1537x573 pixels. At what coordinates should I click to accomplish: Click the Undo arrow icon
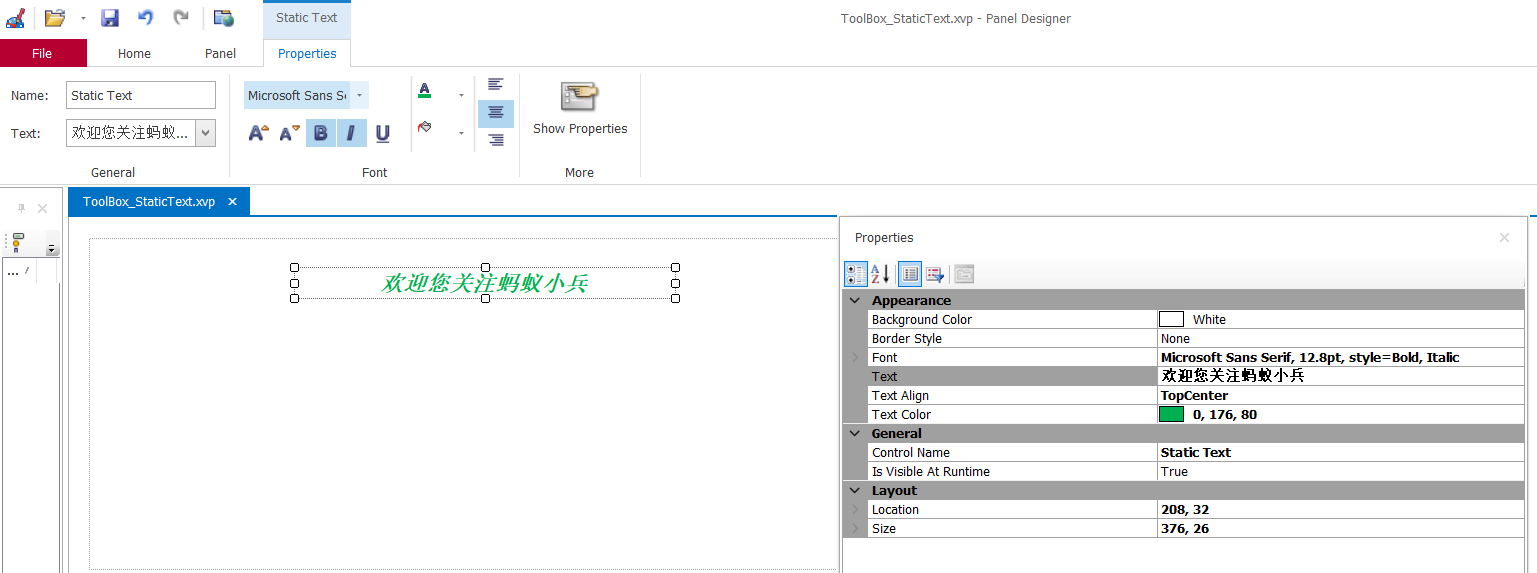(x=146, y=18)
